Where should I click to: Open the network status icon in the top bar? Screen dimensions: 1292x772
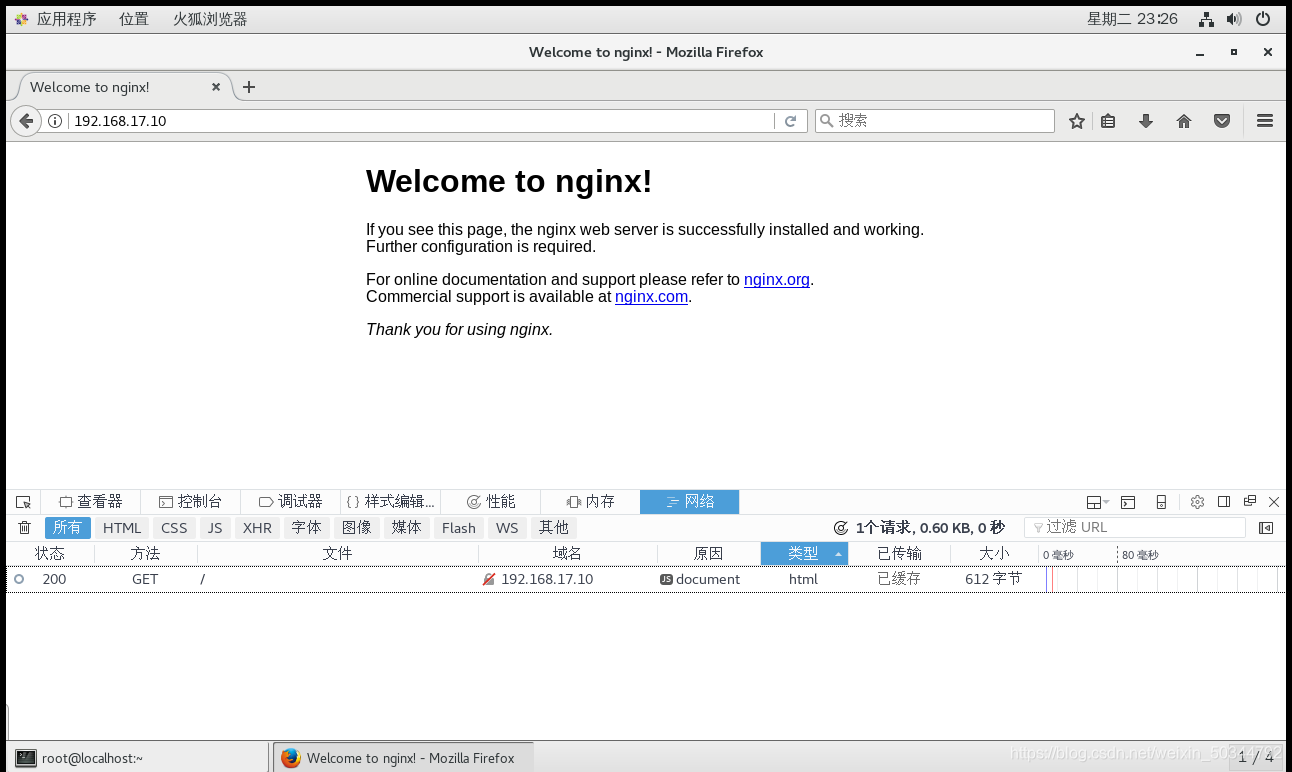(1207, 19)
